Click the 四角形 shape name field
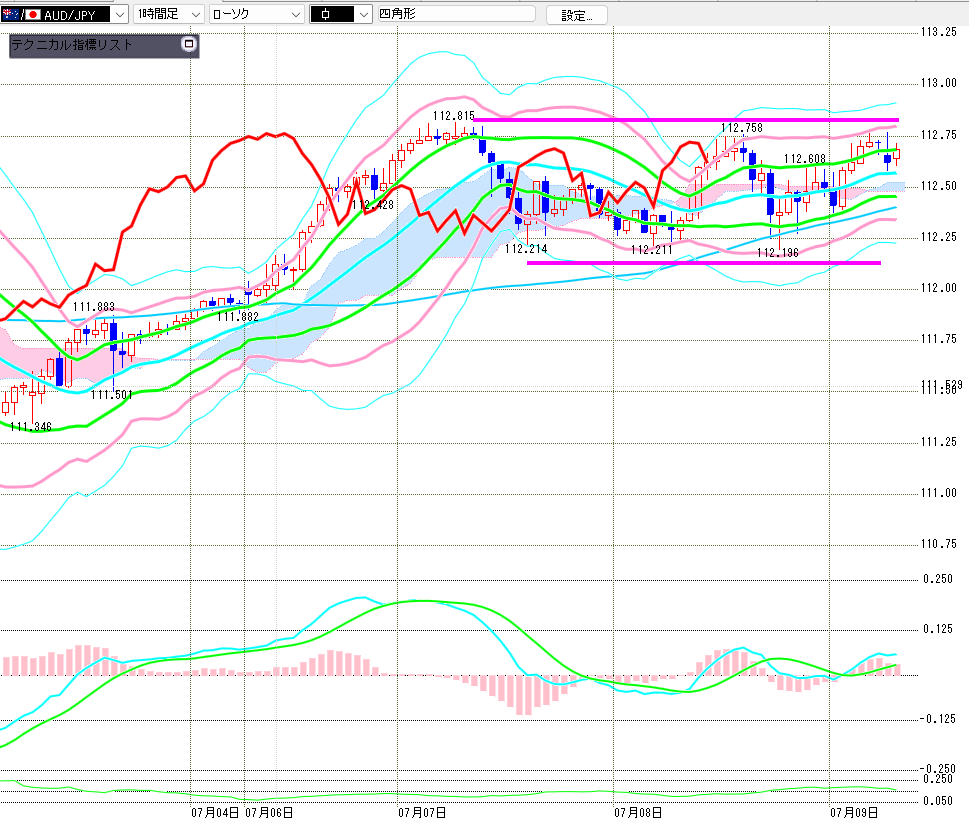969x820 pixels. [x=456, y=14]
